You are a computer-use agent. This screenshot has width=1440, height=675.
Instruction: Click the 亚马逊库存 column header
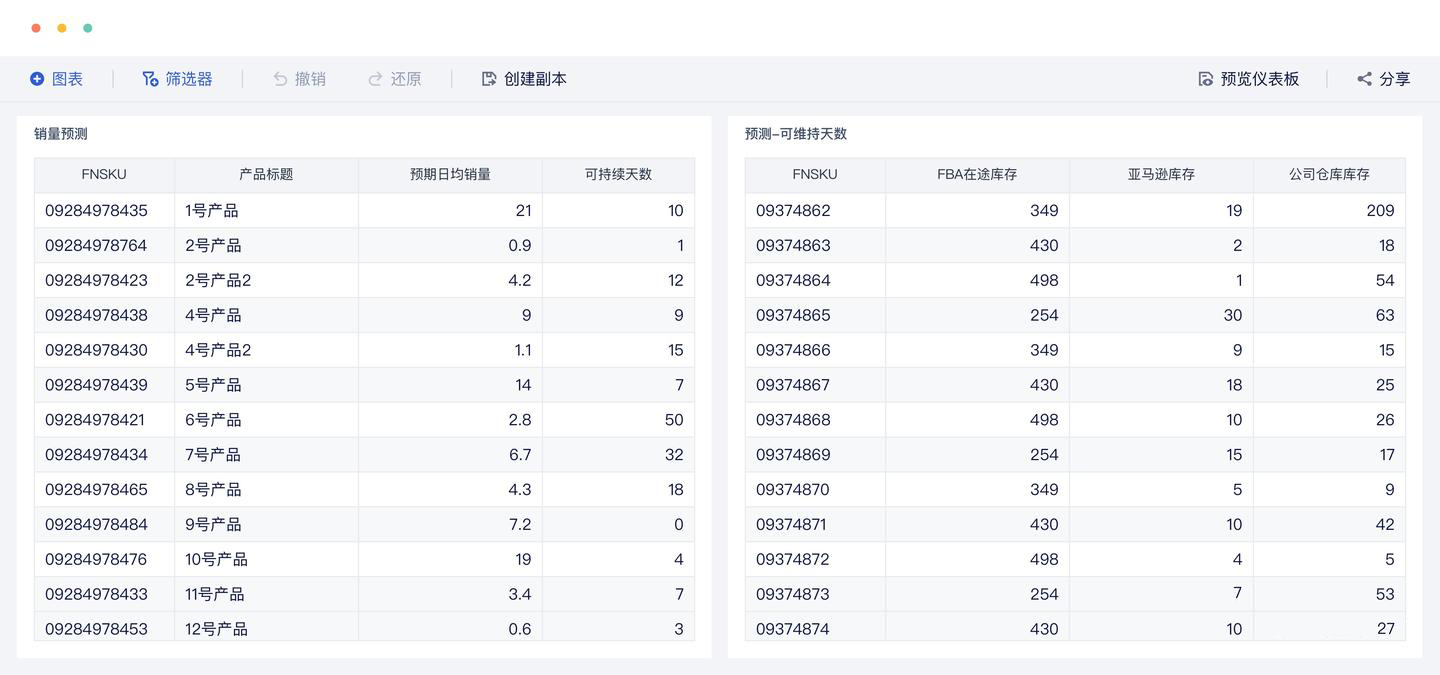click(x=1161, y=174)
